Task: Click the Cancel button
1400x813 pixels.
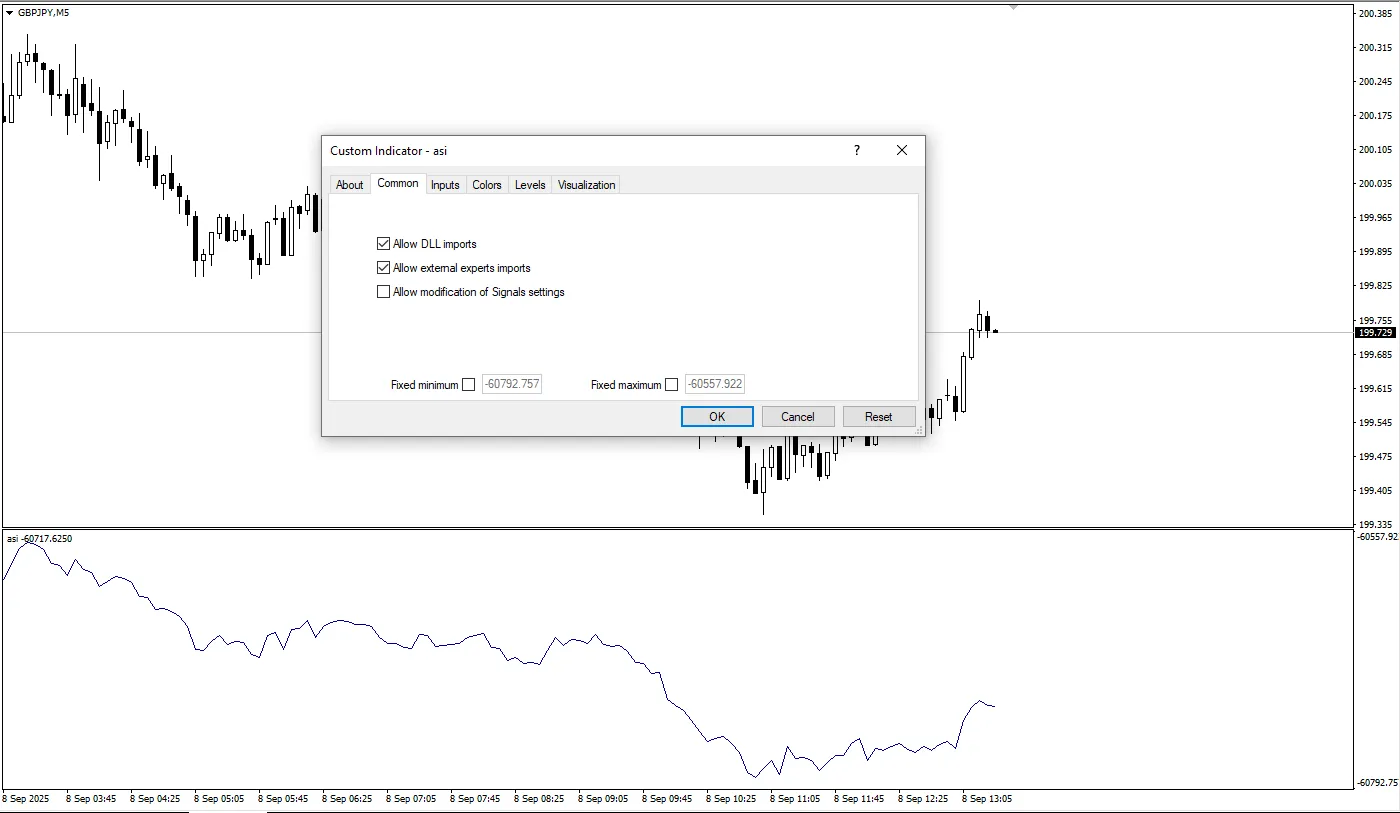Action: tap(797, 417)
